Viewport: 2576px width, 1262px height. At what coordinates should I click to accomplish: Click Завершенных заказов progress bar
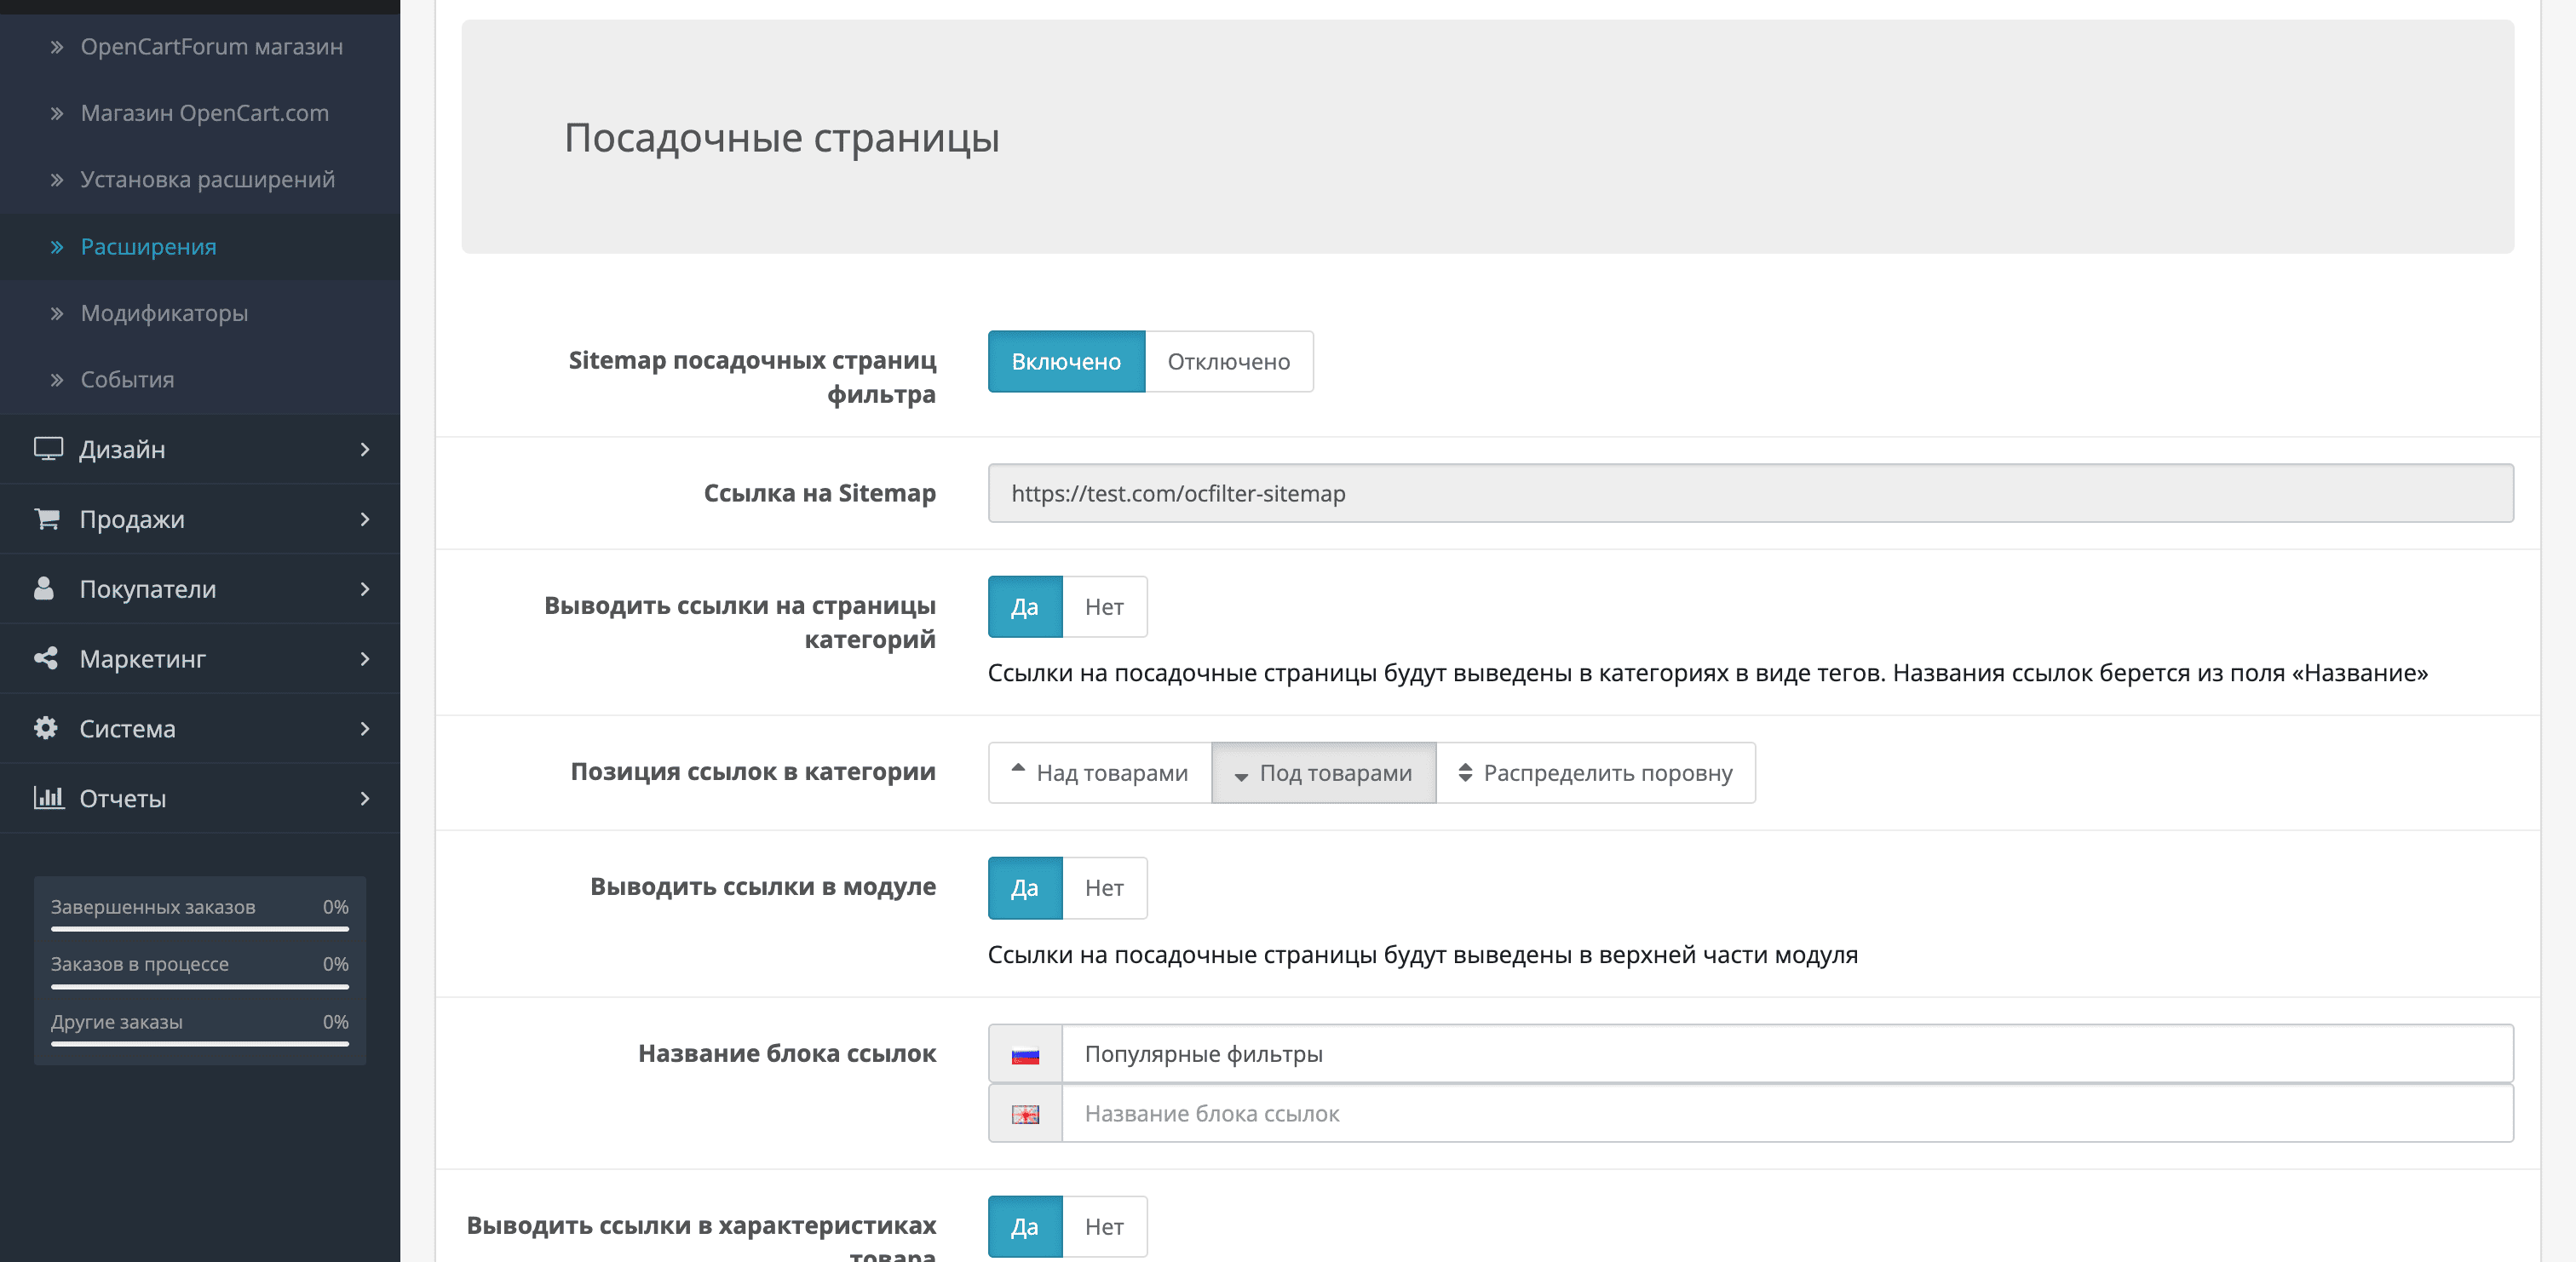200,929
